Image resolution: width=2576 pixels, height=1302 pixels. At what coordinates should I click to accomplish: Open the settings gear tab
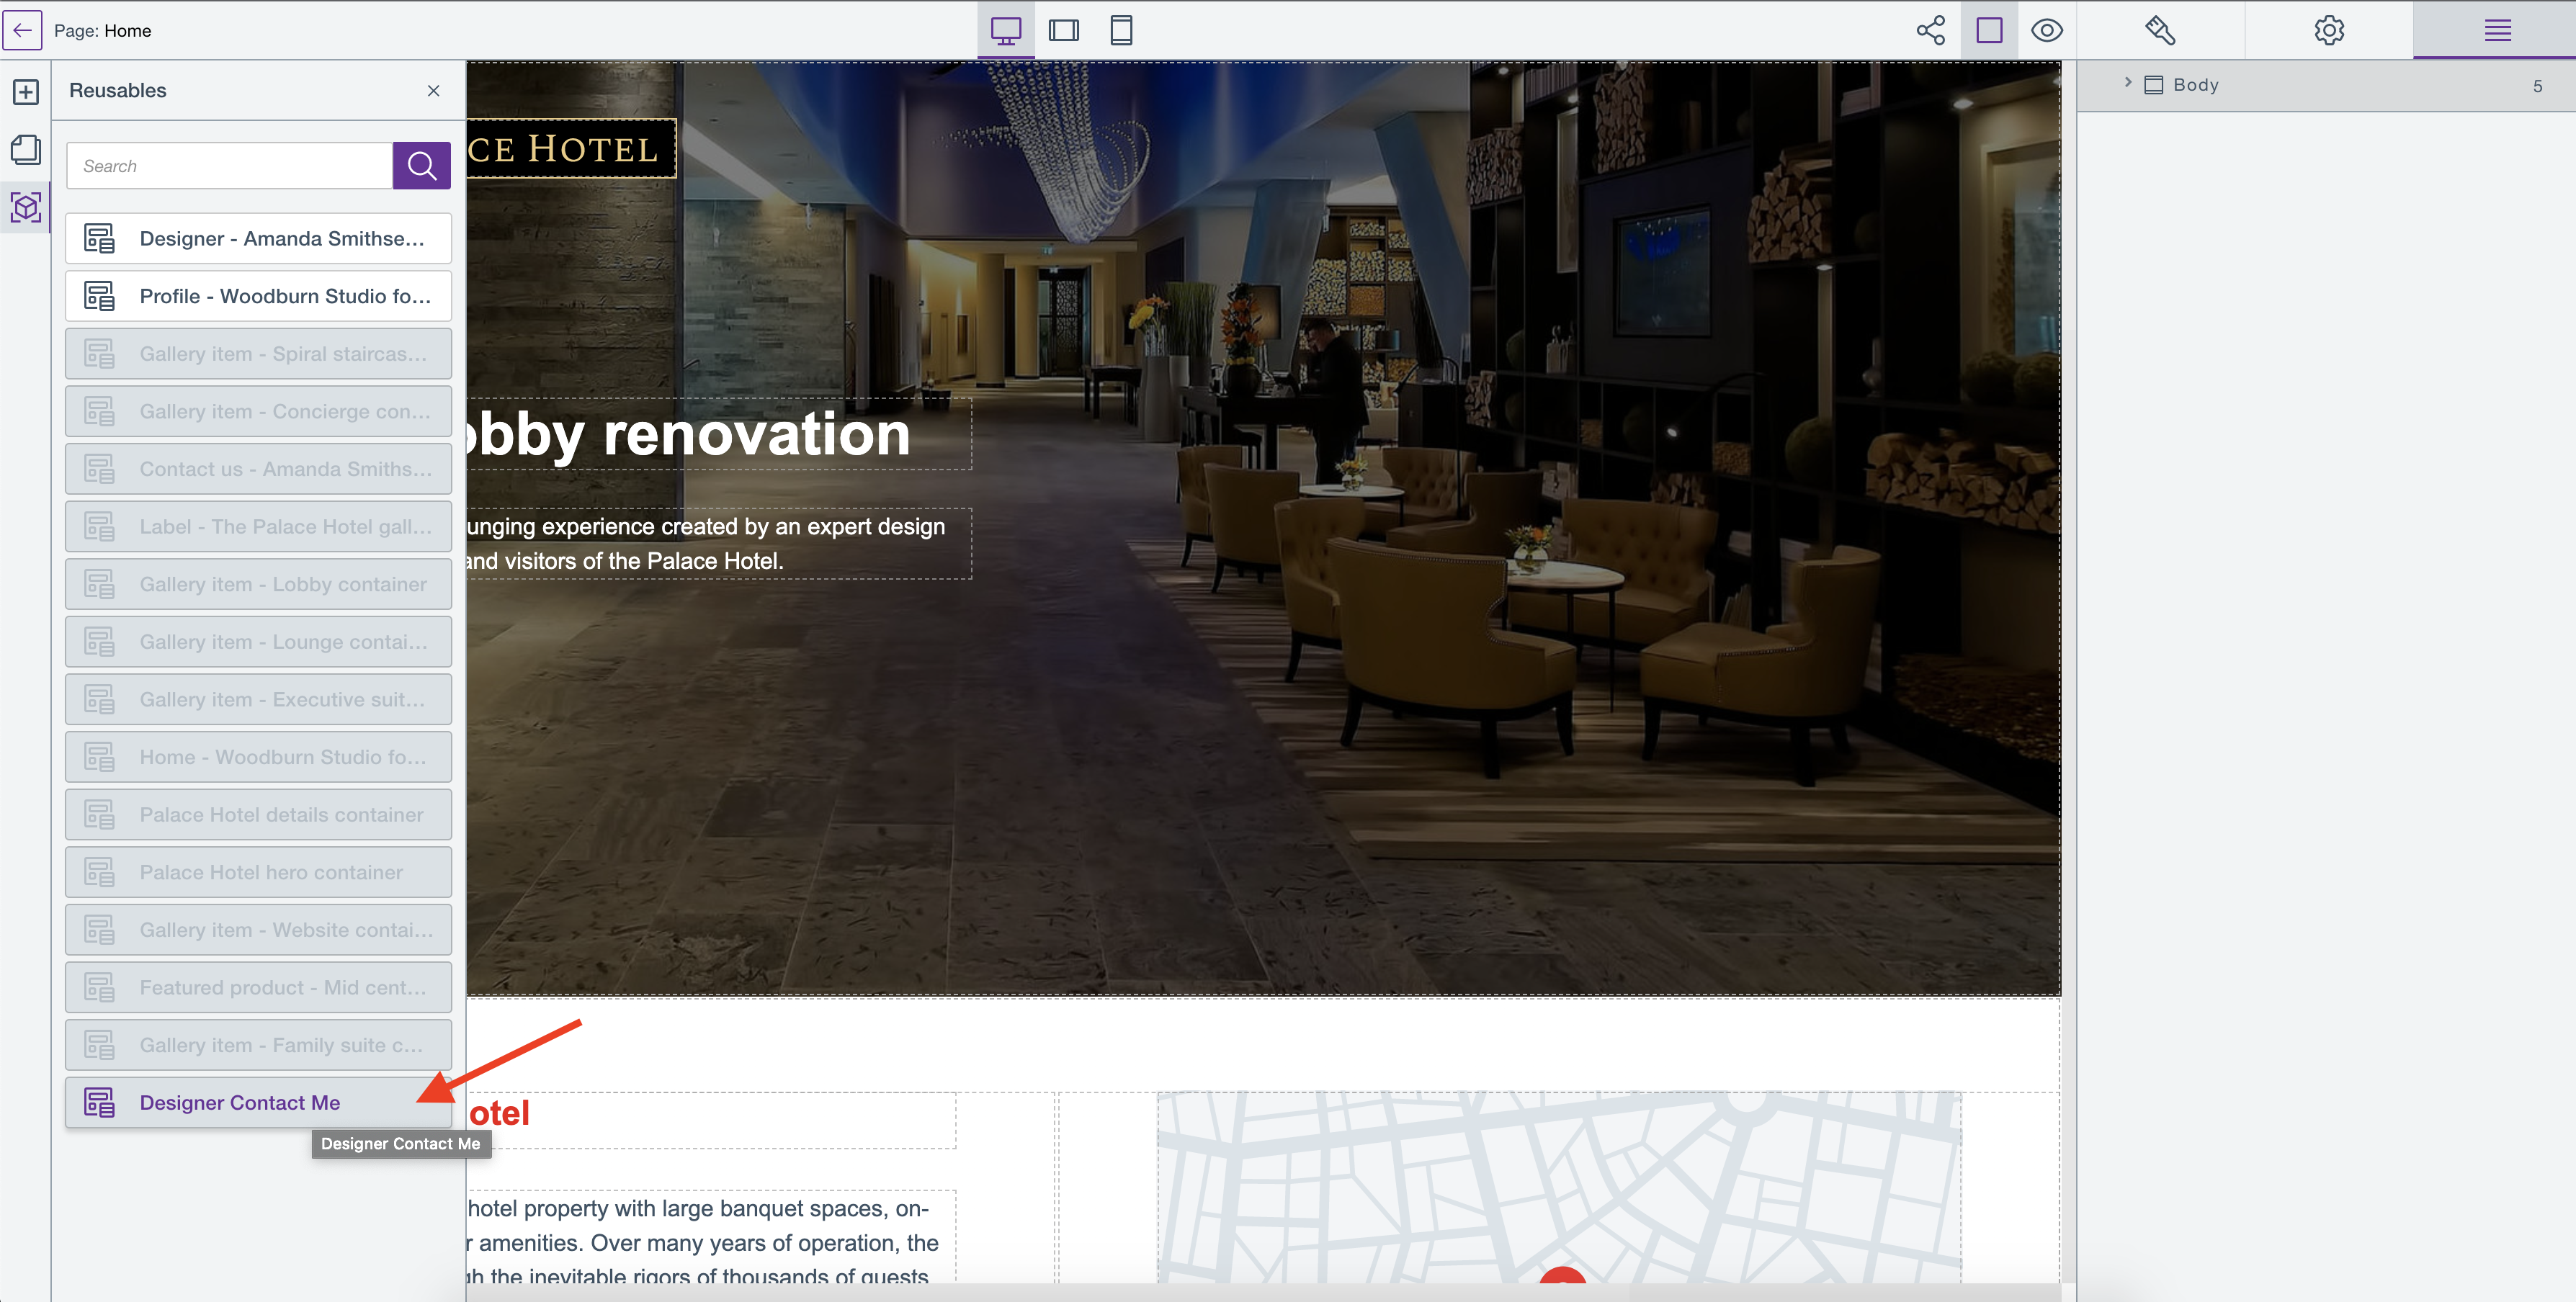click(x=2329, y=30)
